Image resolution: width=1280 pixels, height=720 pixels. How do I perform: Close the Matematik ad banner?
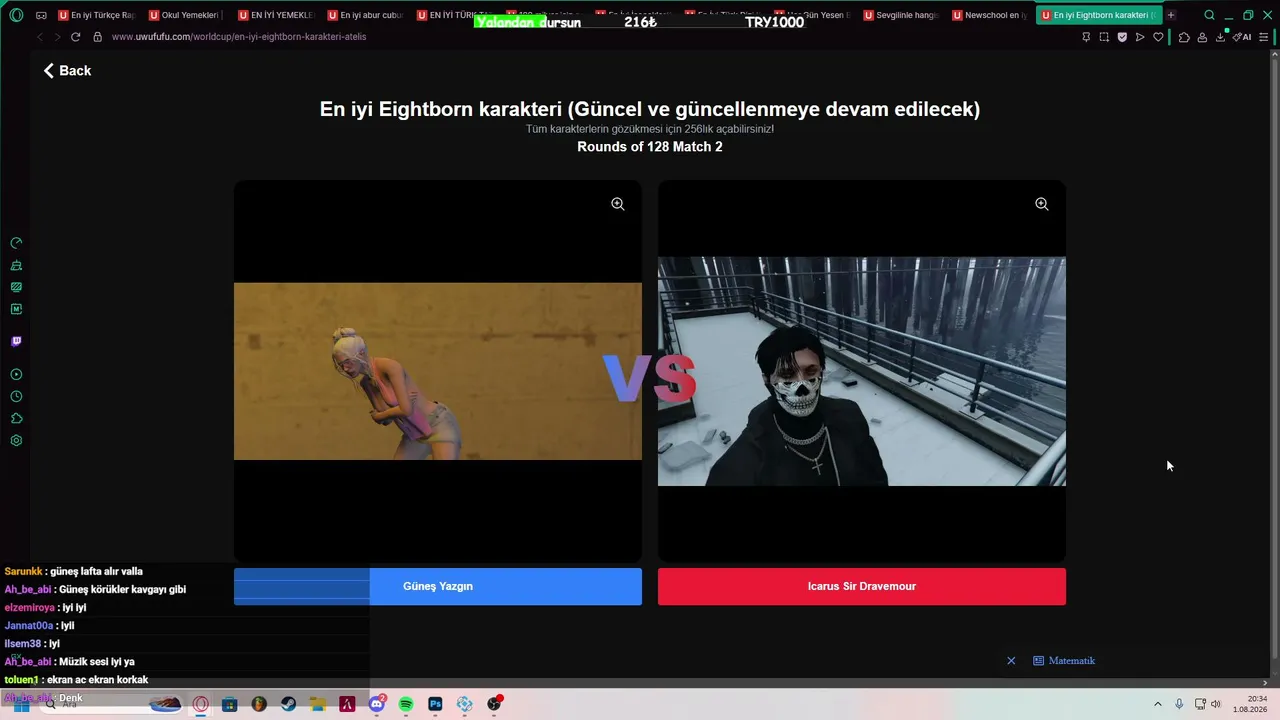click(1011, 661)
